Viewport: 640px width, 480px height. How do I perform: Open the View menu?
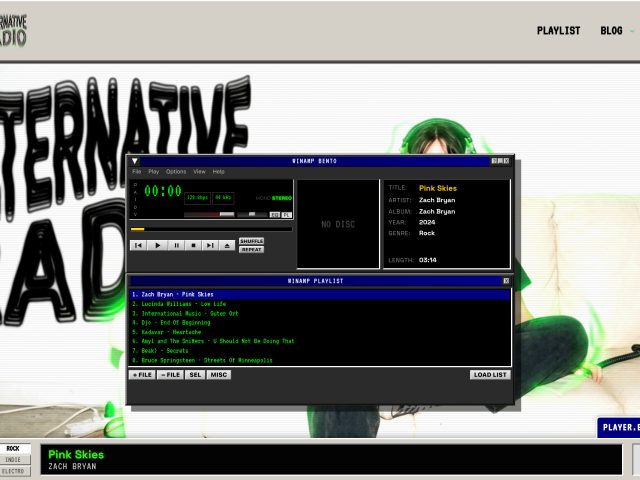[x=199, y=171]
